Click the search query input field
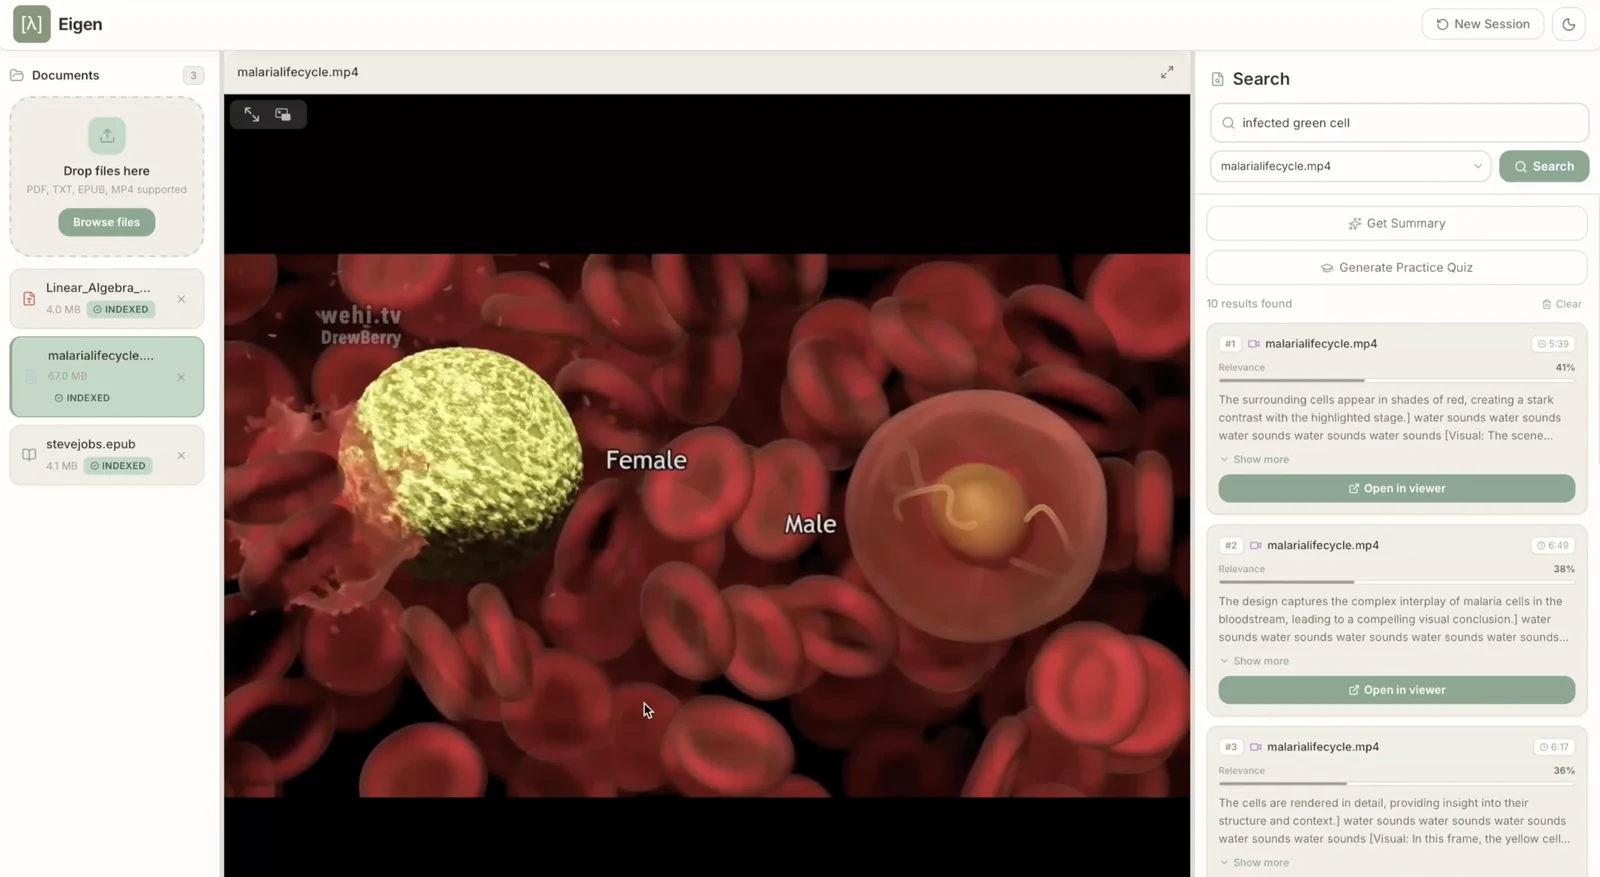Image resolution: width=1600 pixels, height=877 pixels. click(1399, 123)
